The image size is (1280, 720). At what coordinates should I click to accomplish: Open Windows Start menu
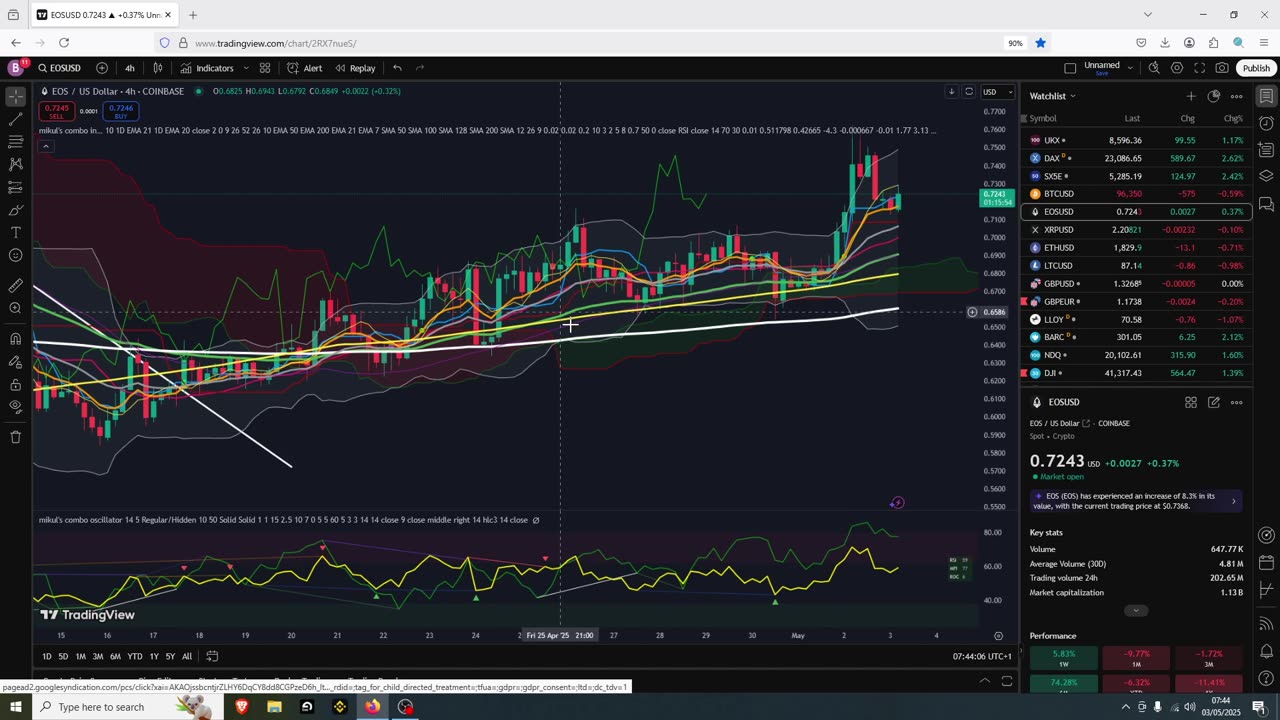[x=15, y=707]
